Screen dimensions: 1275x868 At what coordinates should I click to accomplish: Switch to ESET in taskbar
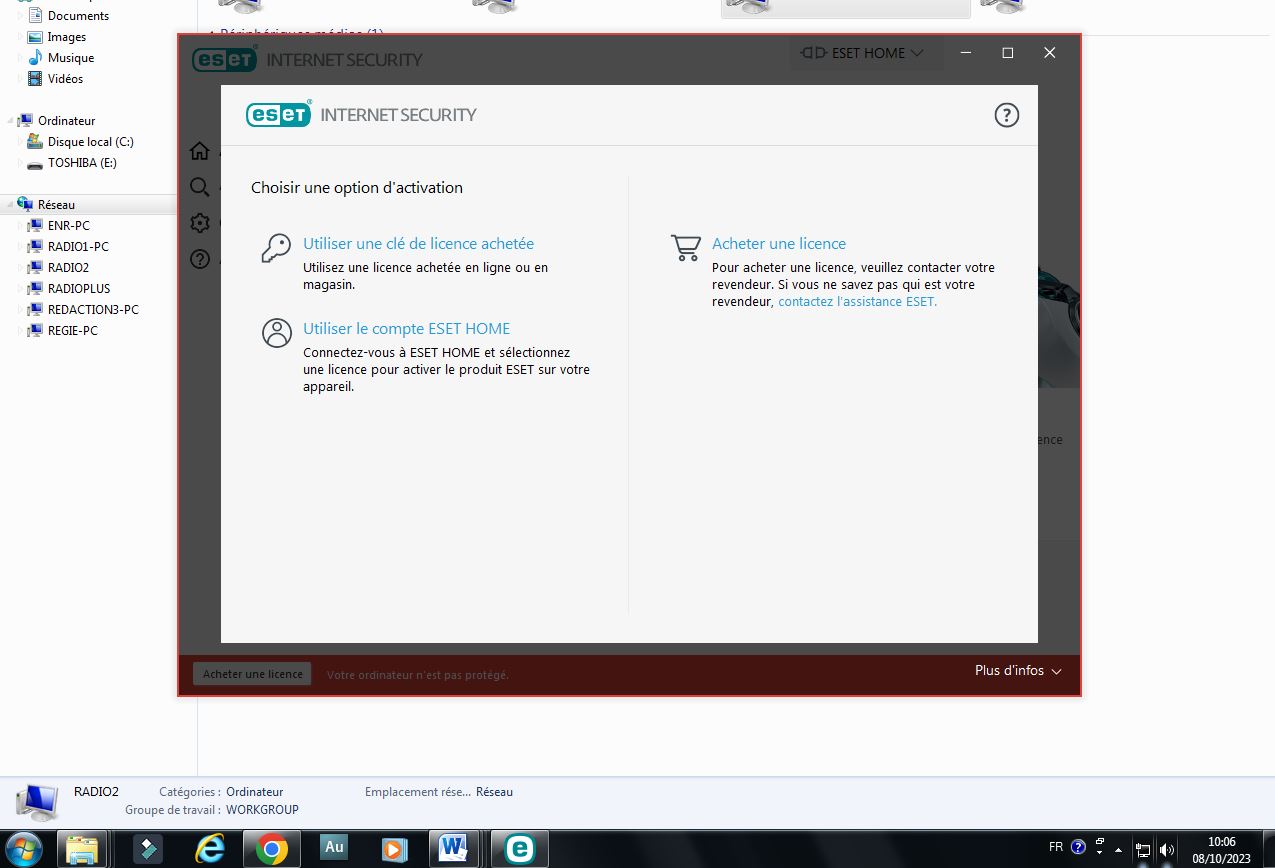(x=519, y=849)
